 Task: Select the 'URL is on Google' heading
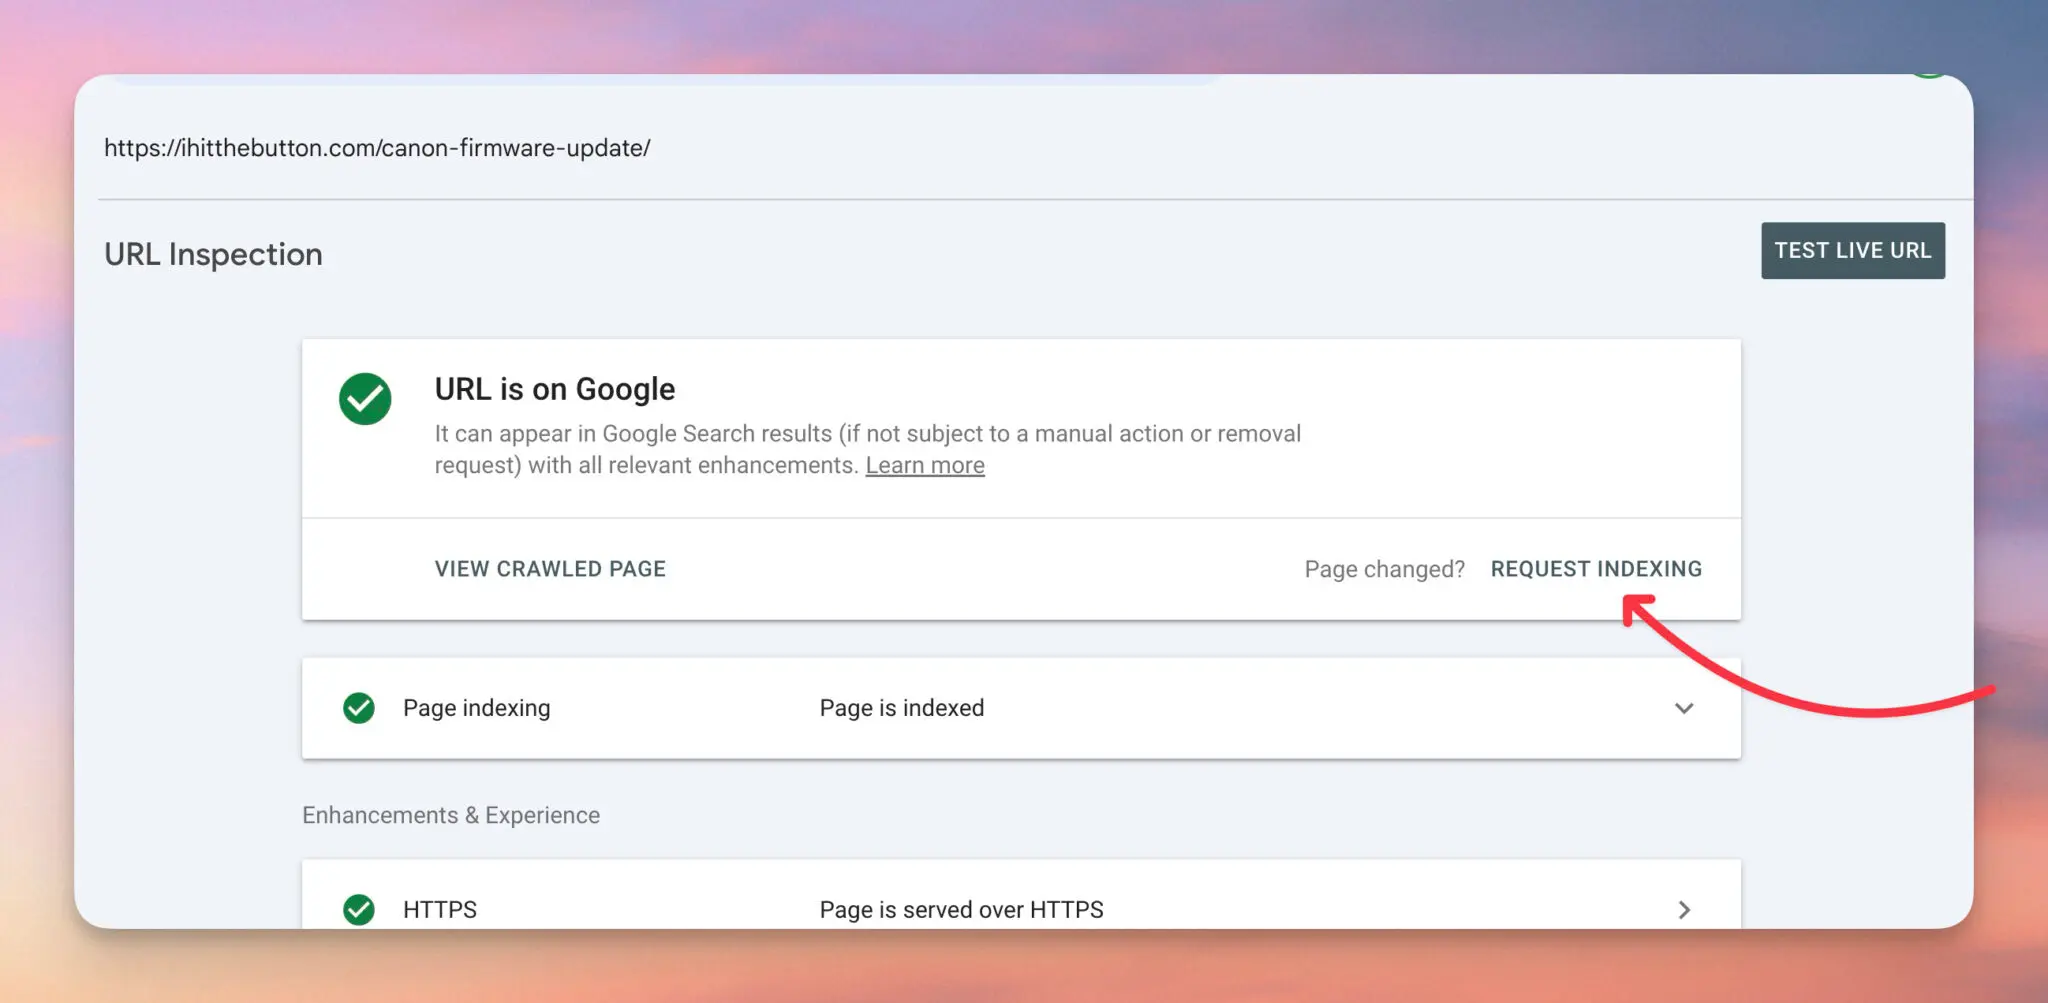click(555, 389)
